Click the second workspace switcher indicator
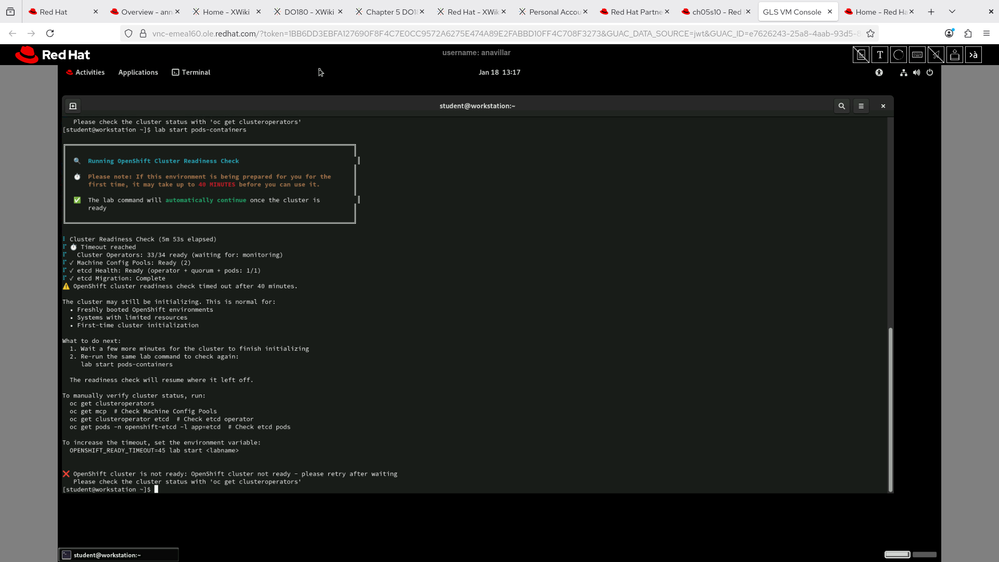The image size is (999, 562). coord(924,554)
